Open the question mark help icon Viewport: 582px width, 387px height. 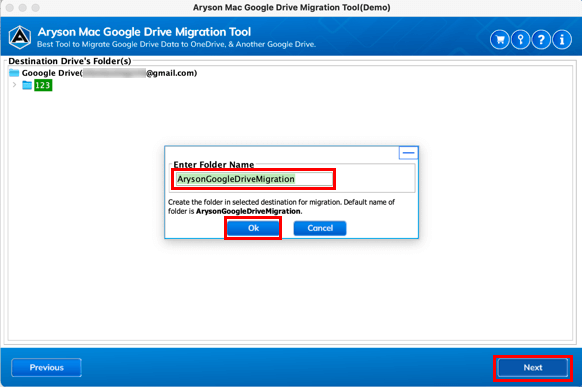[x=541, y=39]
